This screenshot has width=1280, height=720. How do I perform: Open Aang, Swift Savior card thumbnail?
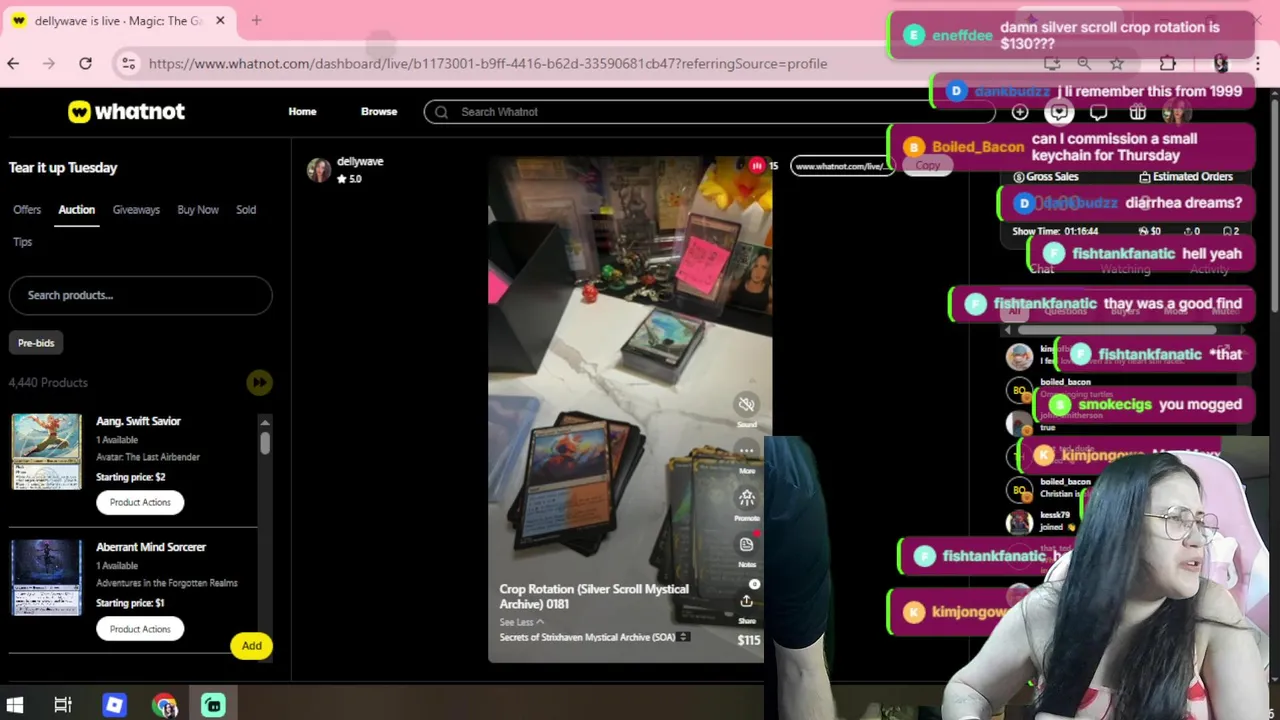click(x=46, y=451)
